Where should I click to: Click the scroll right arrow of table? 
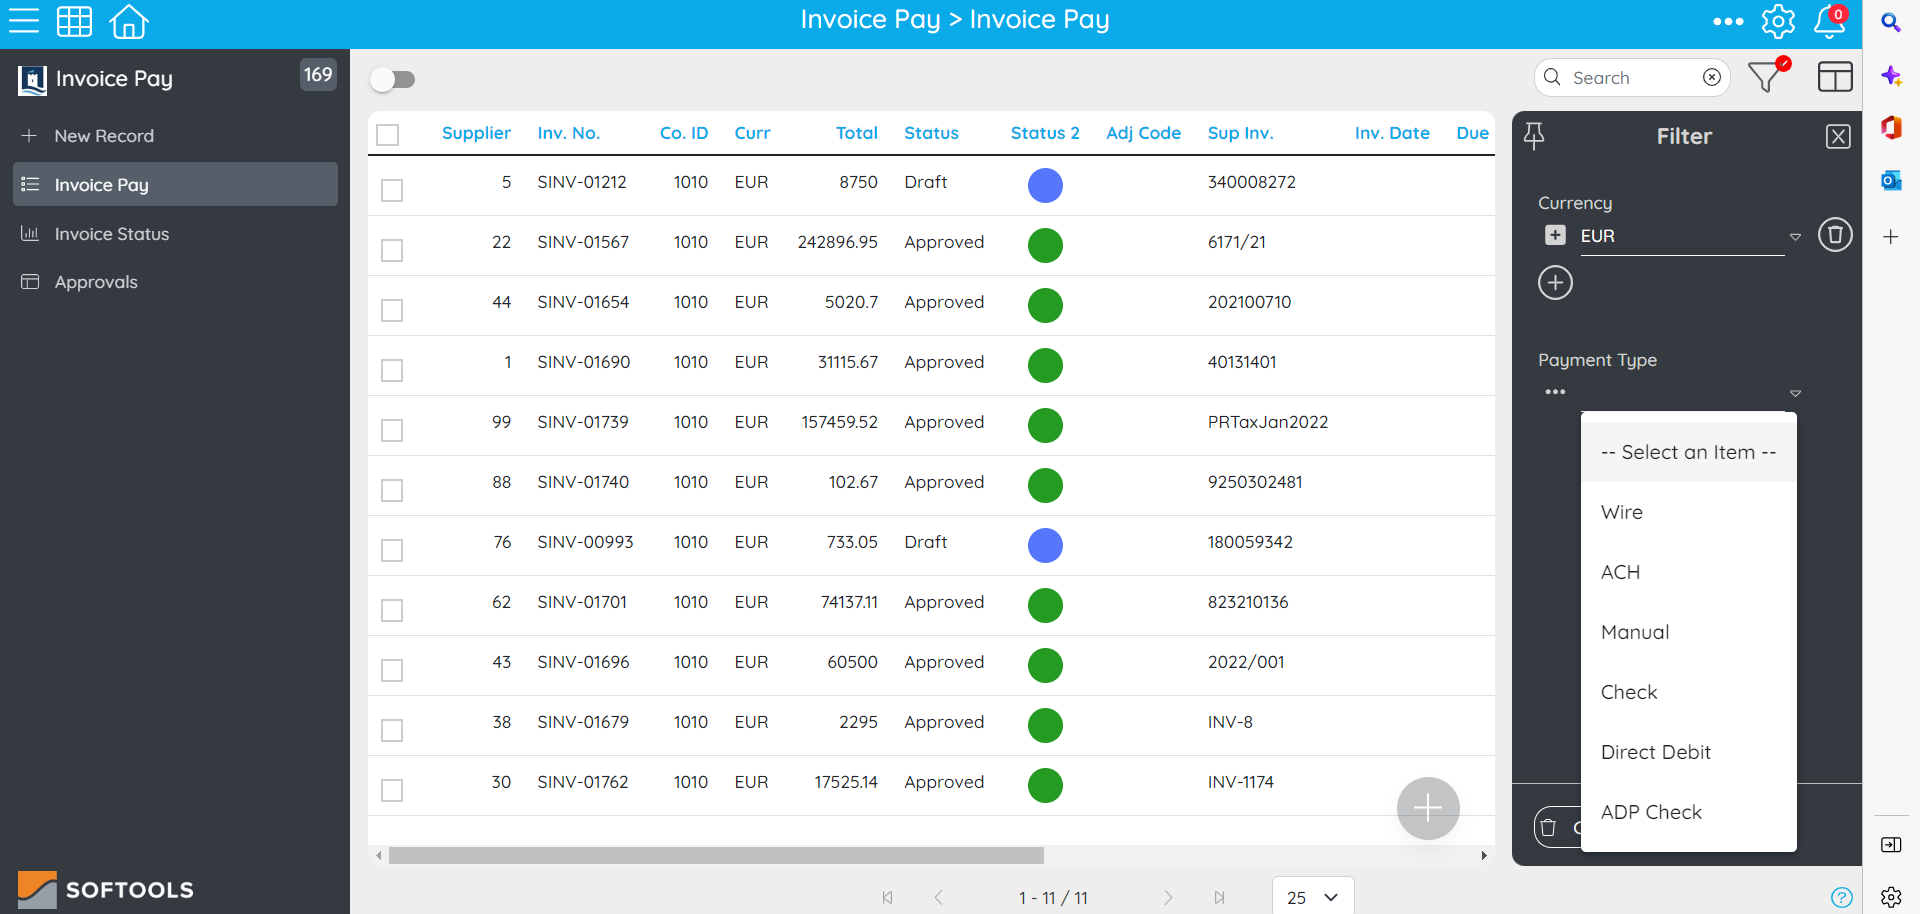(1484, 855)
